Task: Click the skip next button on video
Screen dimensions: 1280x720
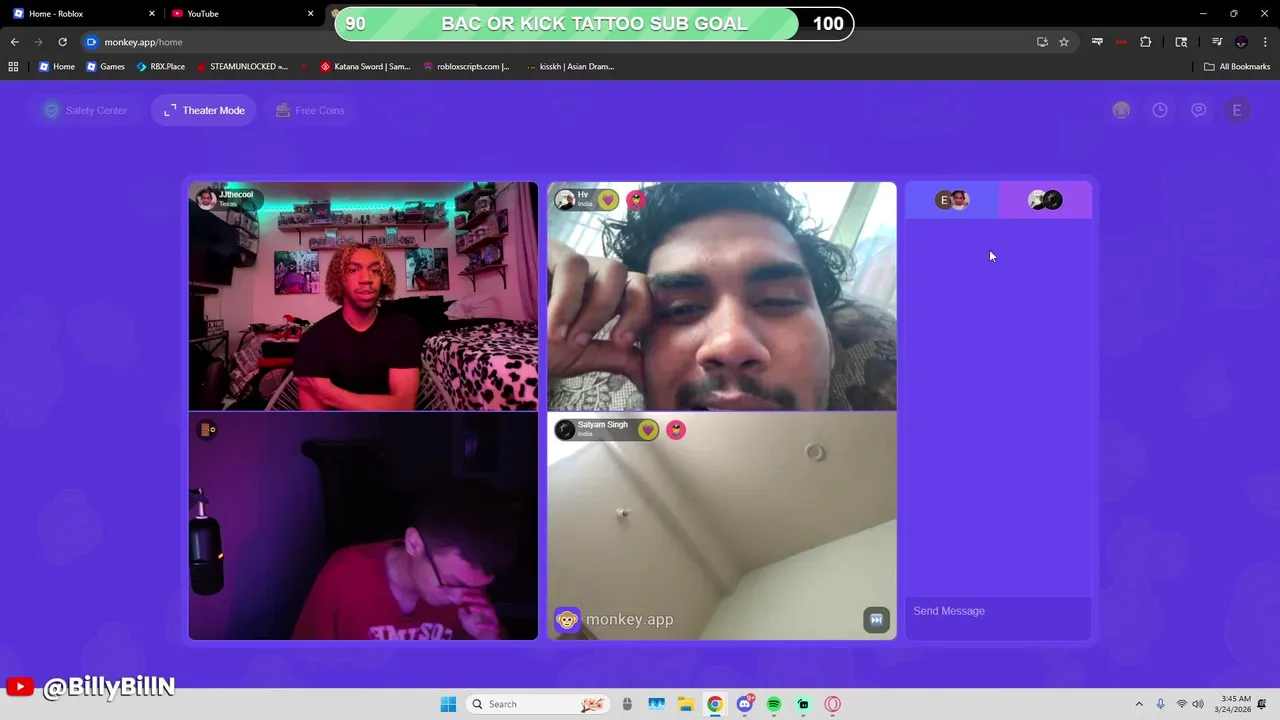Action: [876, 620]
